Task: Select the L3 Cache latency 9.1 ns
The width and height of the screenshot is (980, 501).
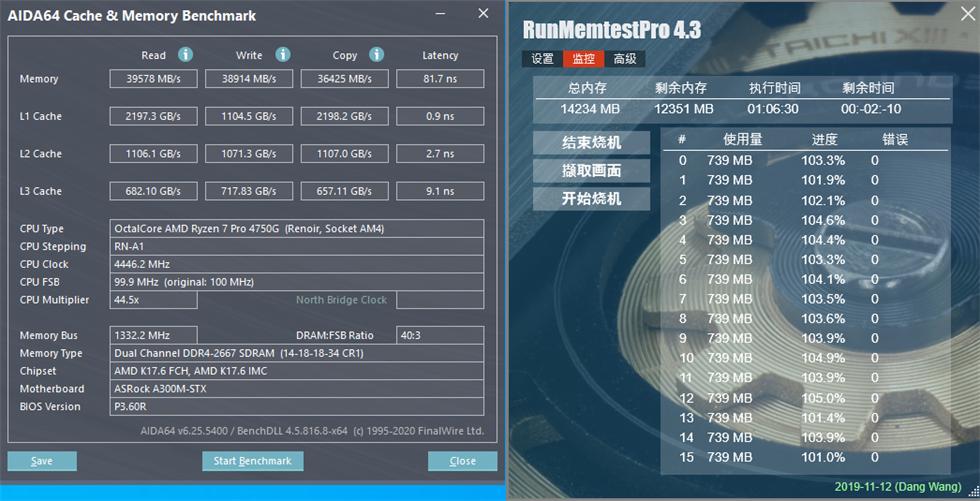Action: [440, 191]
